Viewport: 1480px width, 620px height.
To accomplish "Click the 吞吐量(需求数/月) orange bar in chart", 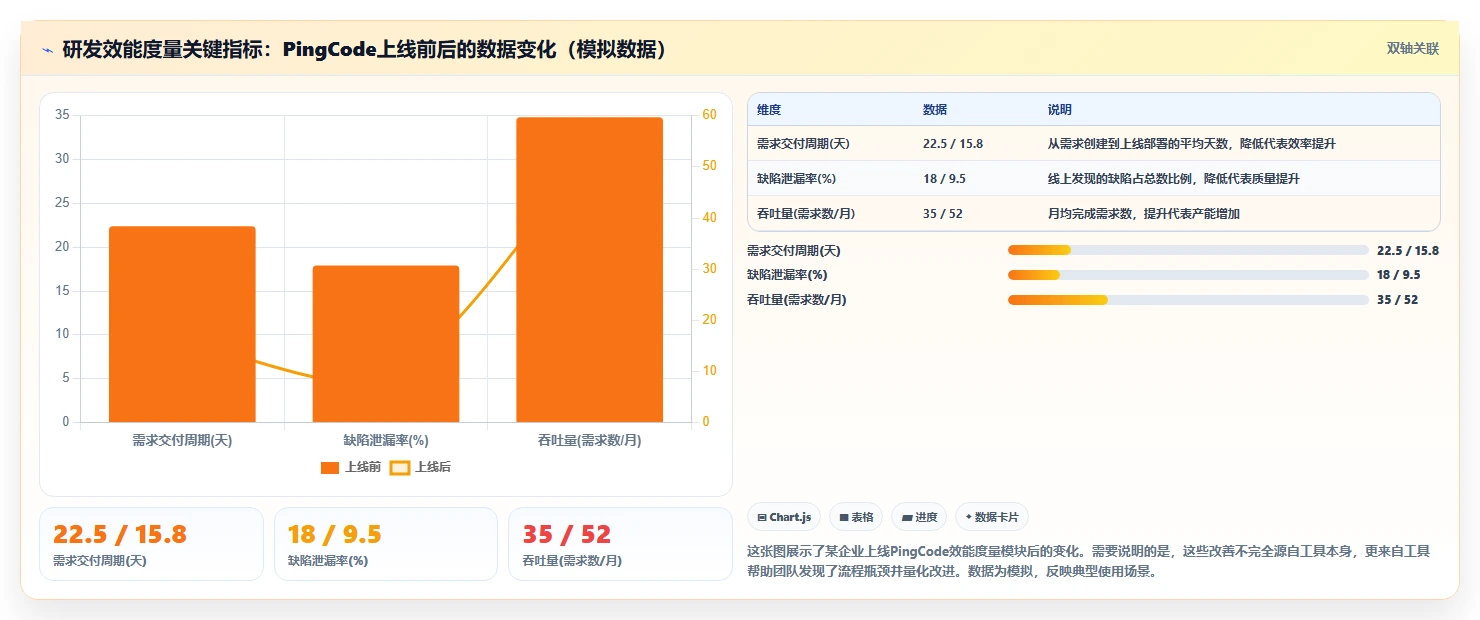I will (x=589, y=269).
